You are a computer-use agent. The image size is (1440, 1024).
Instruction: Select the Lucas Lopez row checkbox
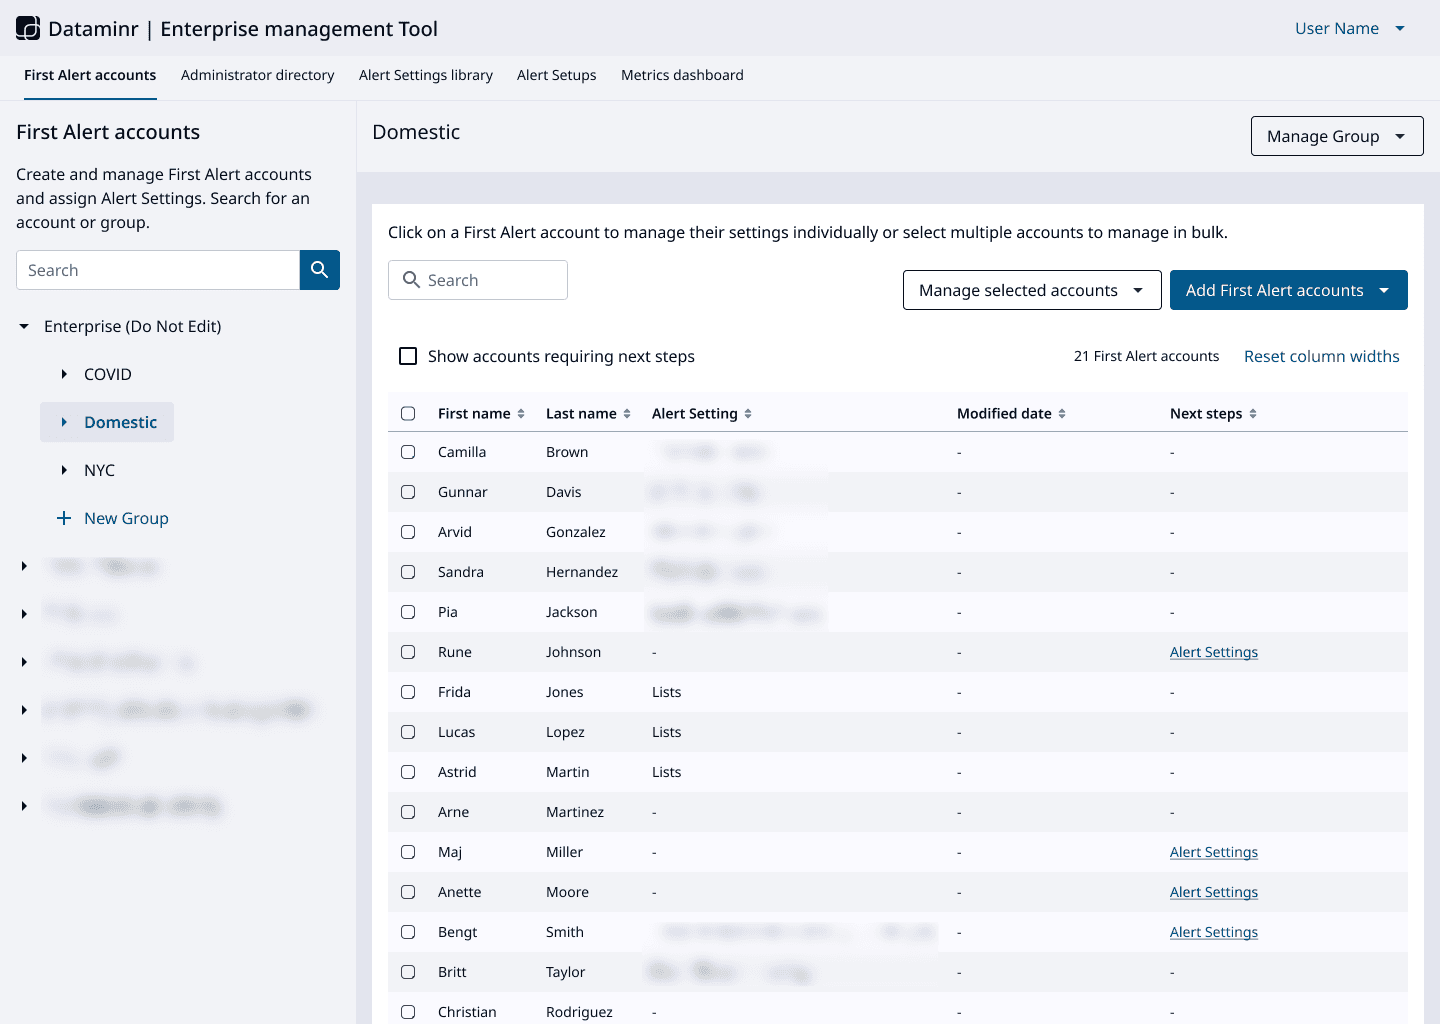point(408,732)
